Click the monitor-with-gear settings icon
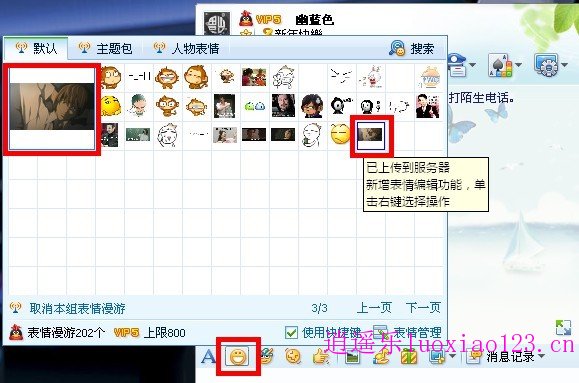The height and width of the screenshot is (383, 579). [547, 65]
